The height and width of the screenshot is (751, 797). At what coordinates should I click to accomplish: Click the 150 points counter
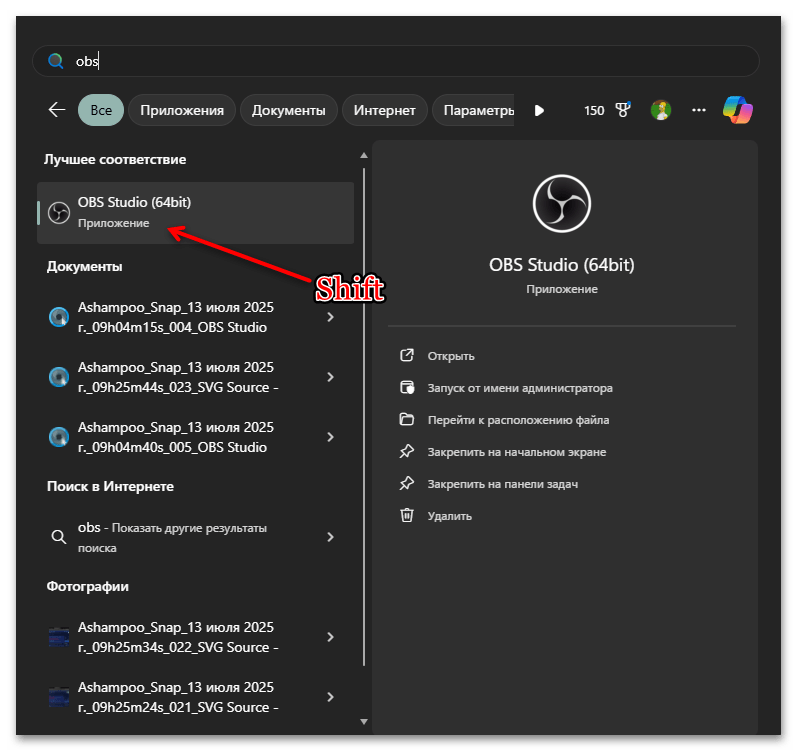(x=594, y=110)
